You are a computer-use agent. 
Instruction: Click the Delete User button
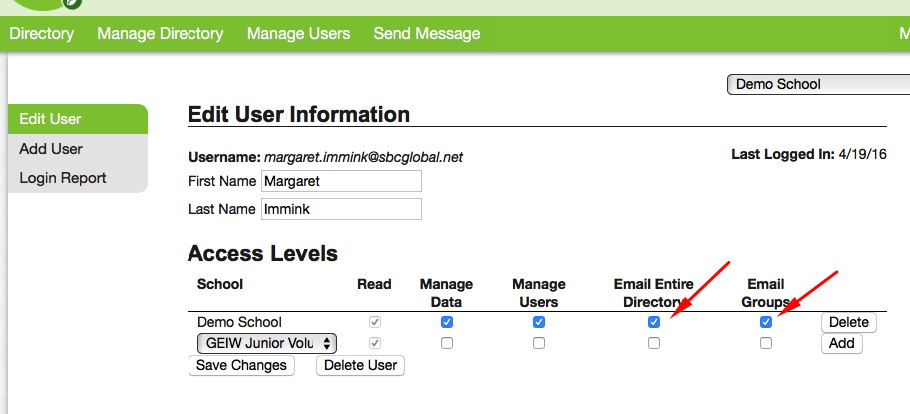click(360, 365)
